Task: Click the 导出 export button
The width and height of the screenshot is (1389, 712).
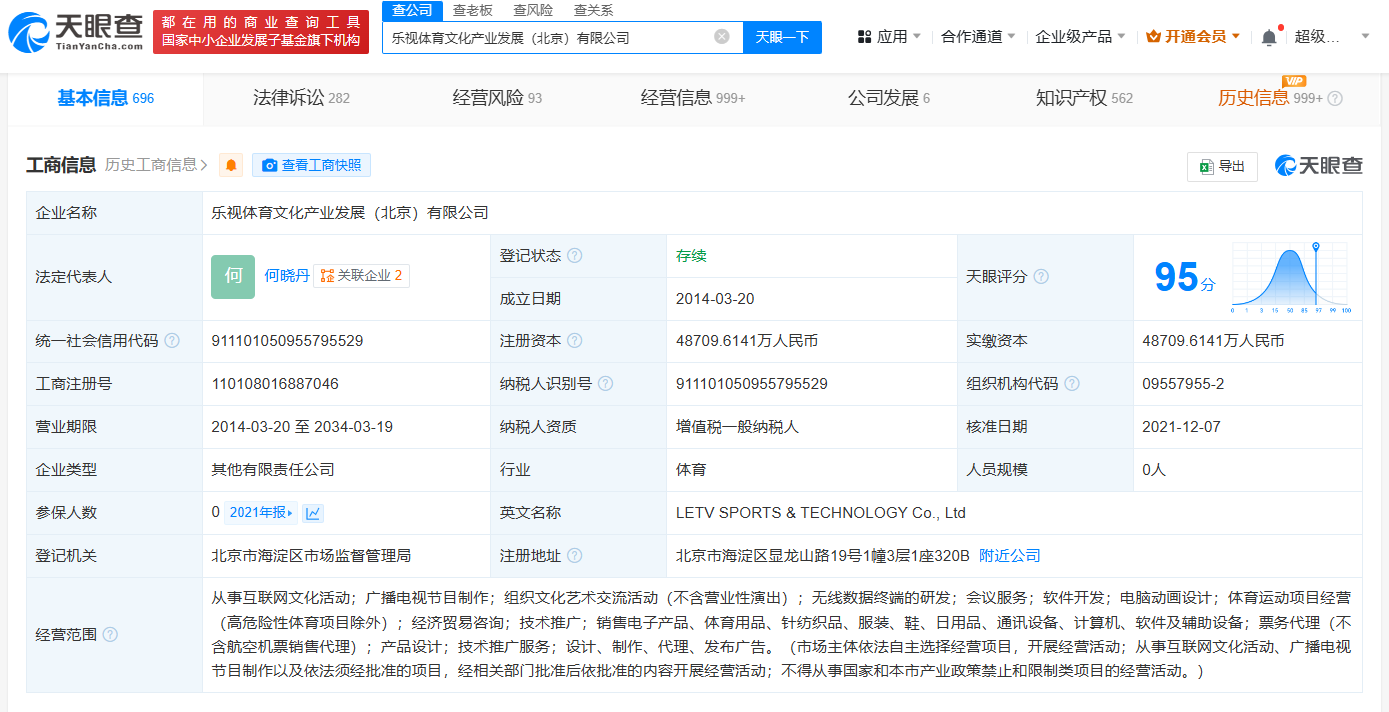Action: coord(1222,166)
